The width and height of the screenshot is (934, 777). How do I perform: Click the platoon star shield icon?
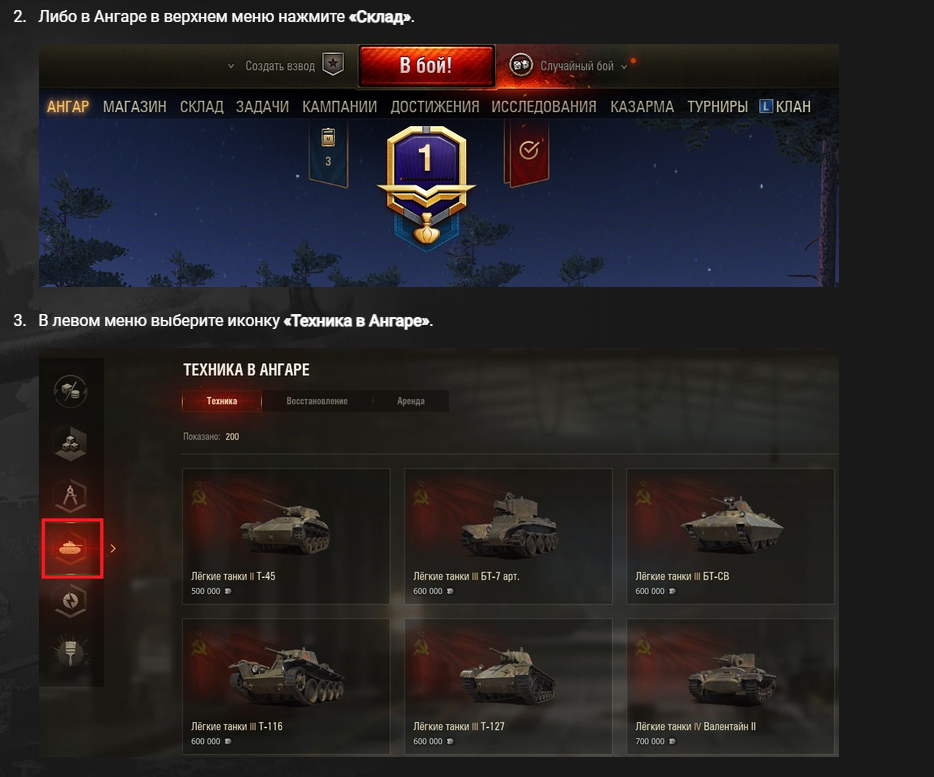(333, 64)
